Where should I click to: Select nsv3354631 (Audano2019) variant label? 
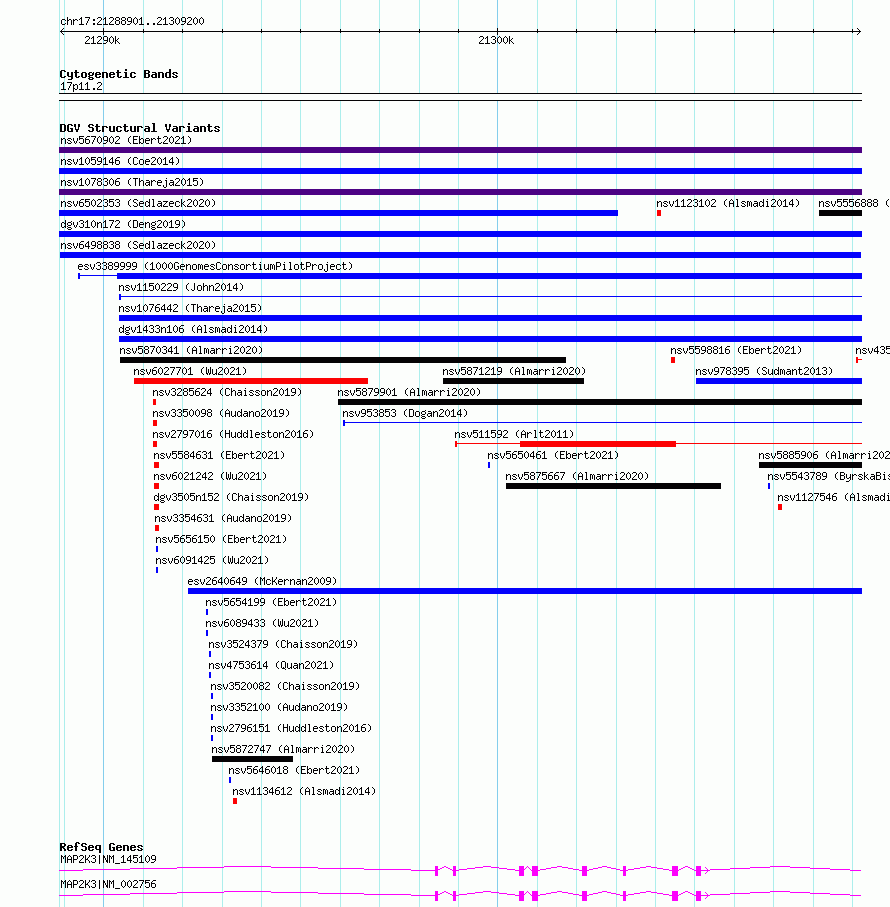click(223, 518)
